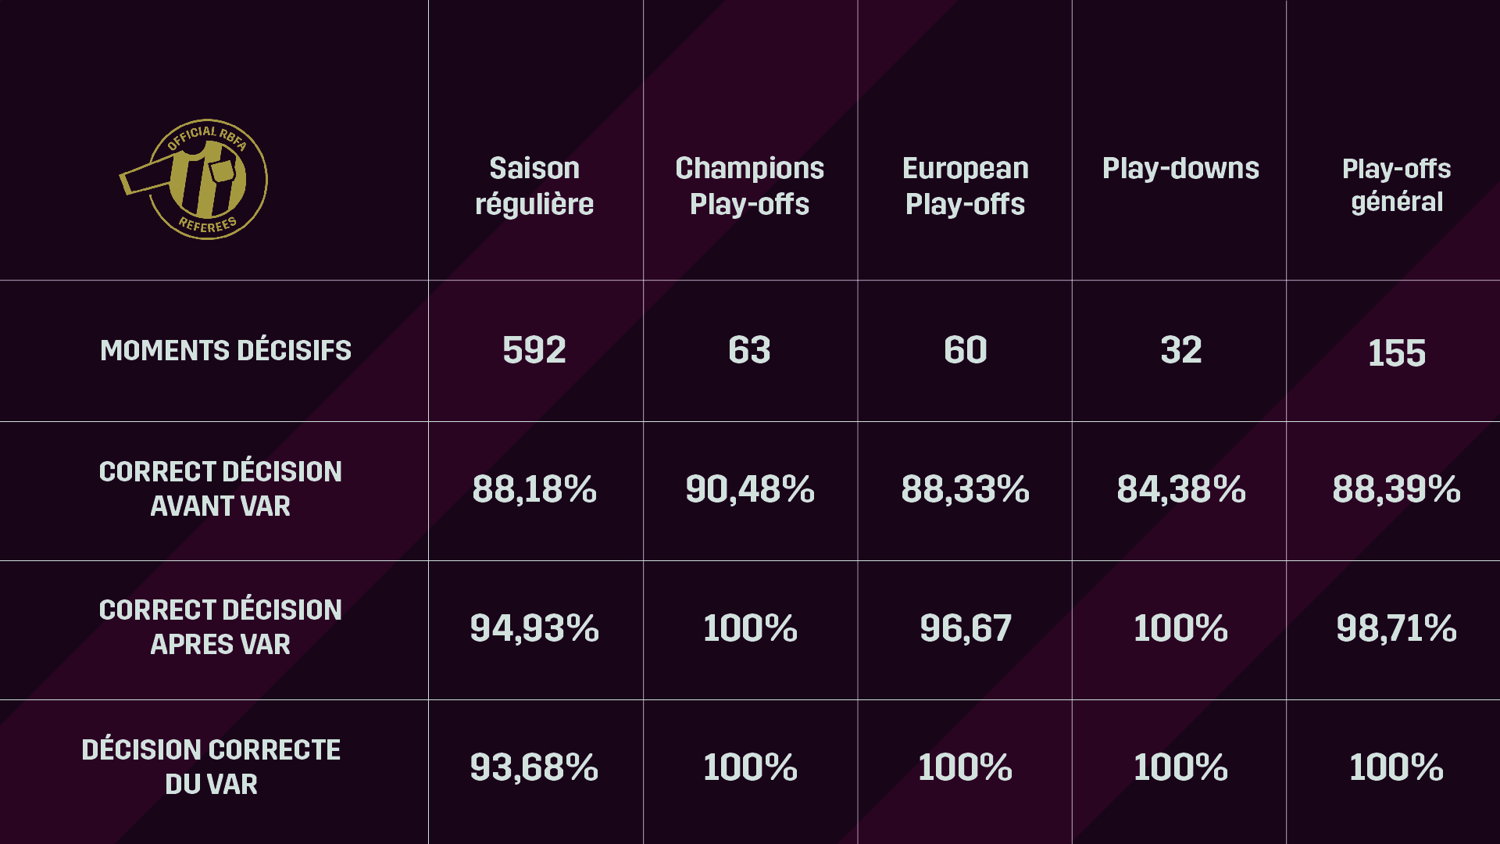The height and width of the screenshot is (844, 1500).
Task: Click the Play-offs général header
Action: point(1396,185)
